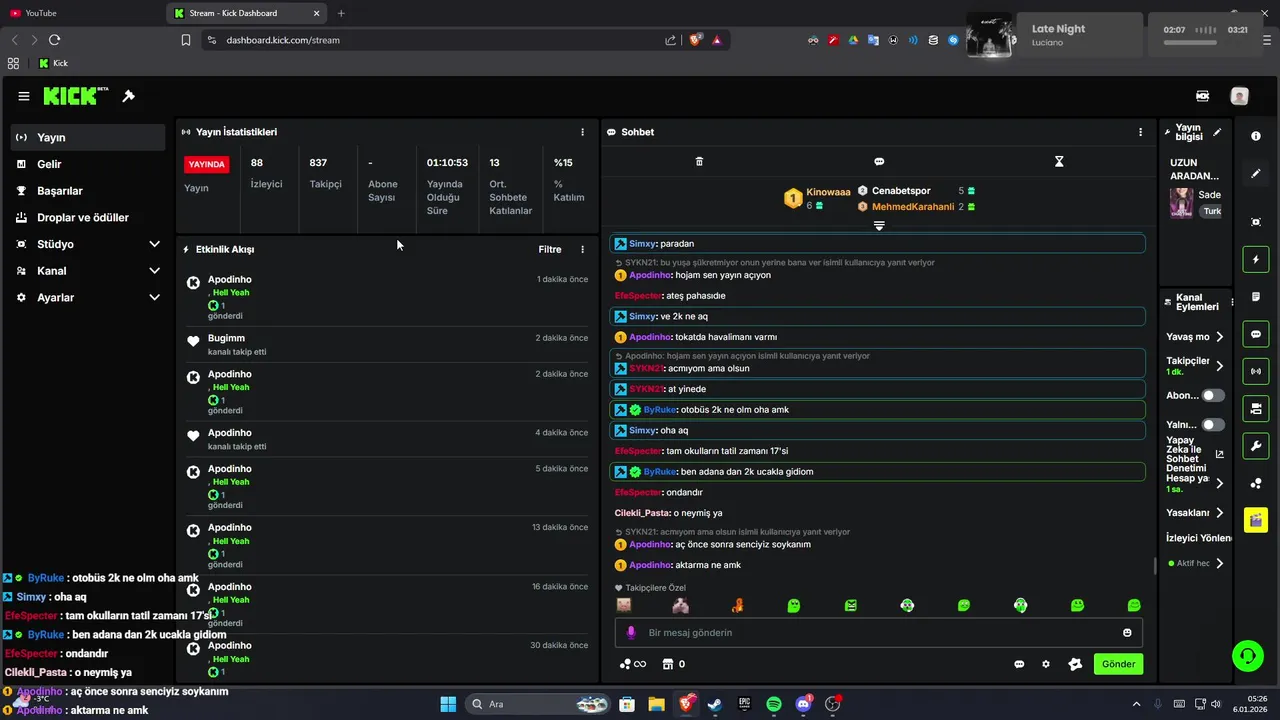Click the Late Night track progress bar
Image resolution: width=1280 pixels, height=720 pixels.
point(1190,42)
